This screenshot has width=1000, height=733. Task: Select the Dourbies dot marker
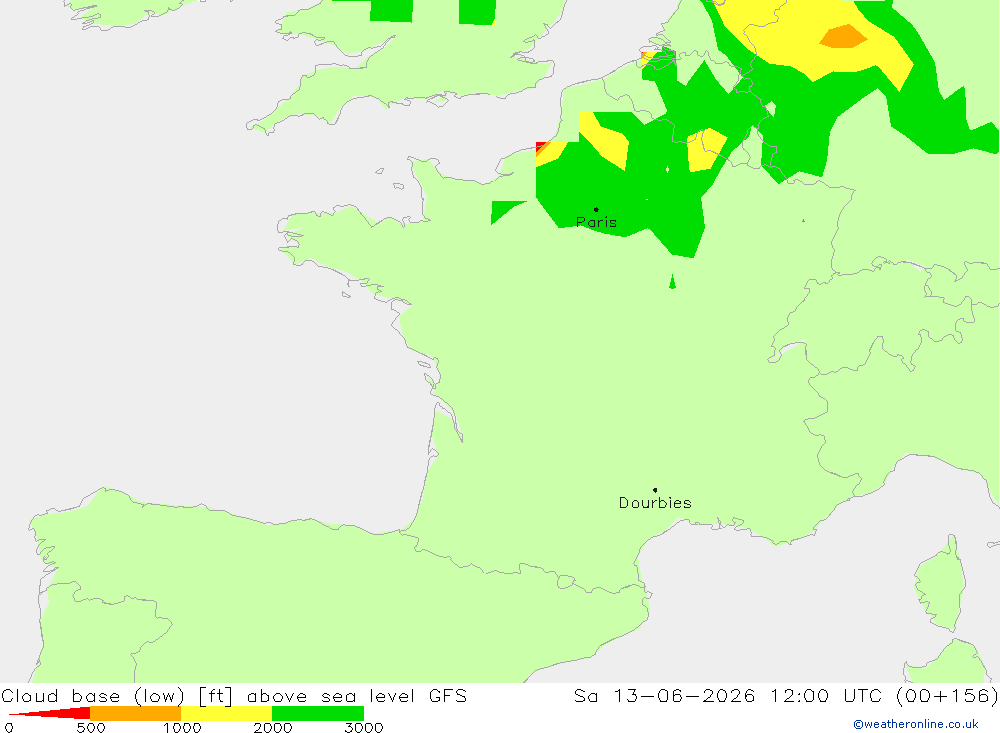point(655,490)
